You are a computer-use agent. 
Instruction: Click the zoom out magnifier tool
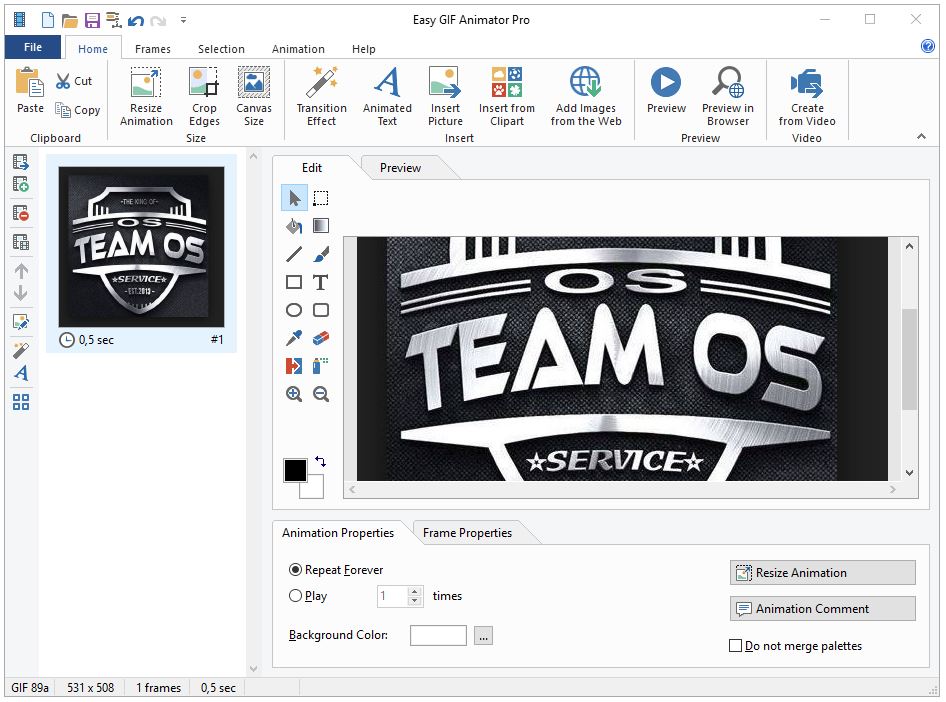(x=321, y=394)
